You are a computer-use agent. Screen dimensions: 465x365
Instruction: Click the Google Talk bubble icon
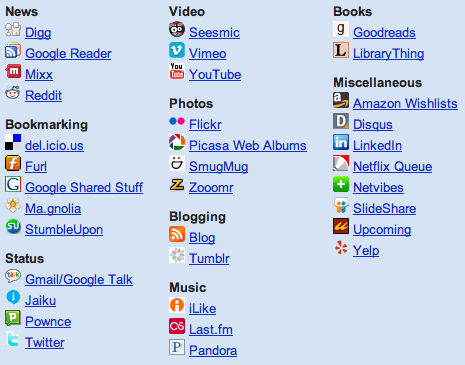coord(13,277)
